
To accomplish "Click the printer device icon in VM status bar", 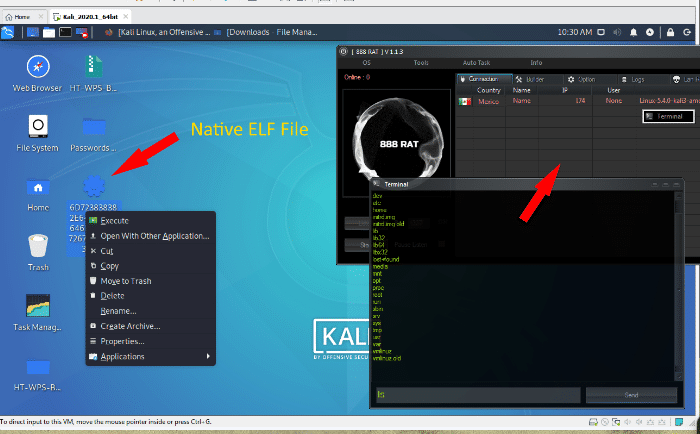I will (x=593, y=422).
